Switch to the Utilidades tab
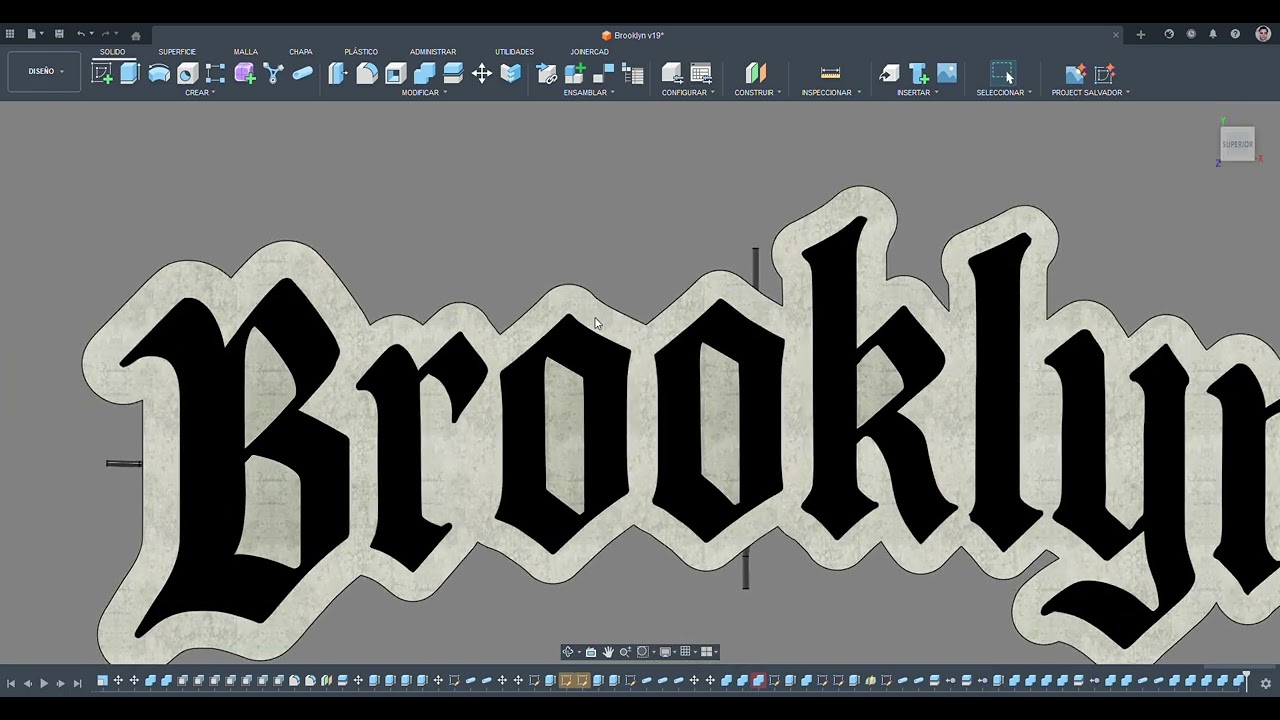 [x=514, y=52]
